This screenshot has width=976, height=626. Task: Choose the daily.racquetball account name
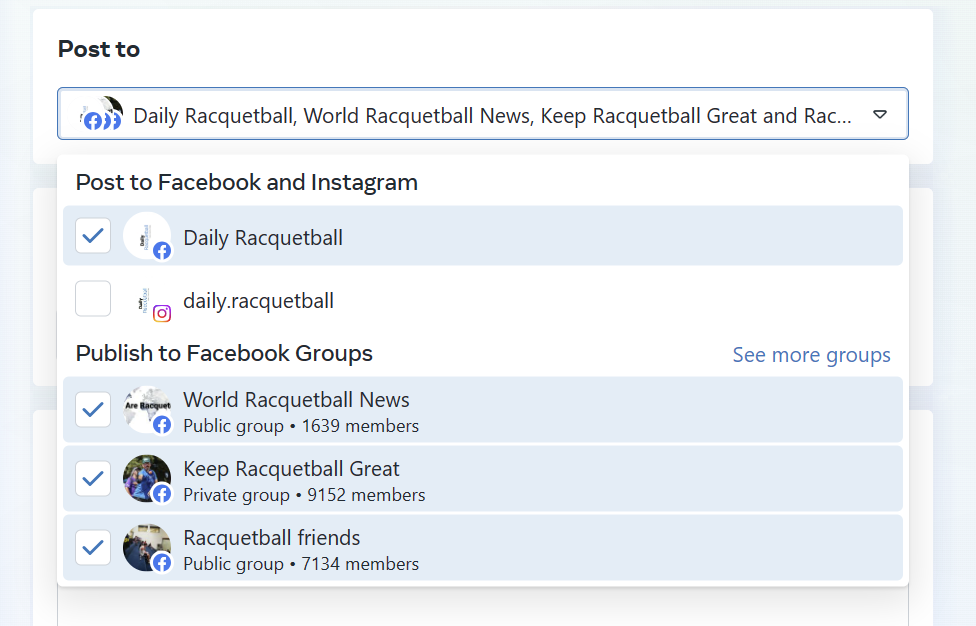258,300
